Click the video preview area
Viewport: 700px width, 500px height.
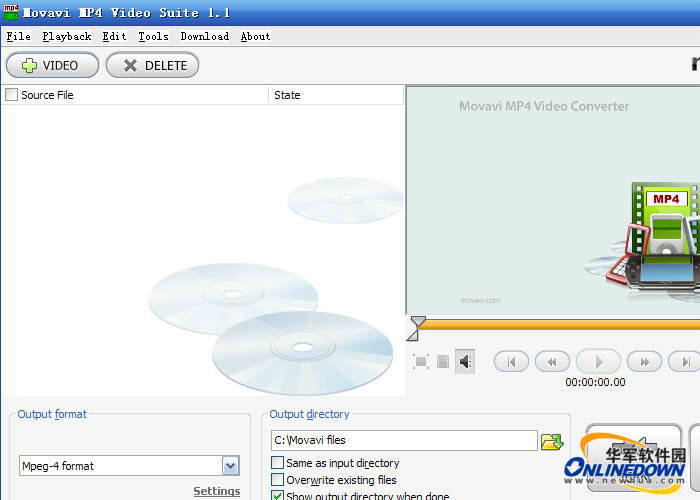click(x=553, y=200)
